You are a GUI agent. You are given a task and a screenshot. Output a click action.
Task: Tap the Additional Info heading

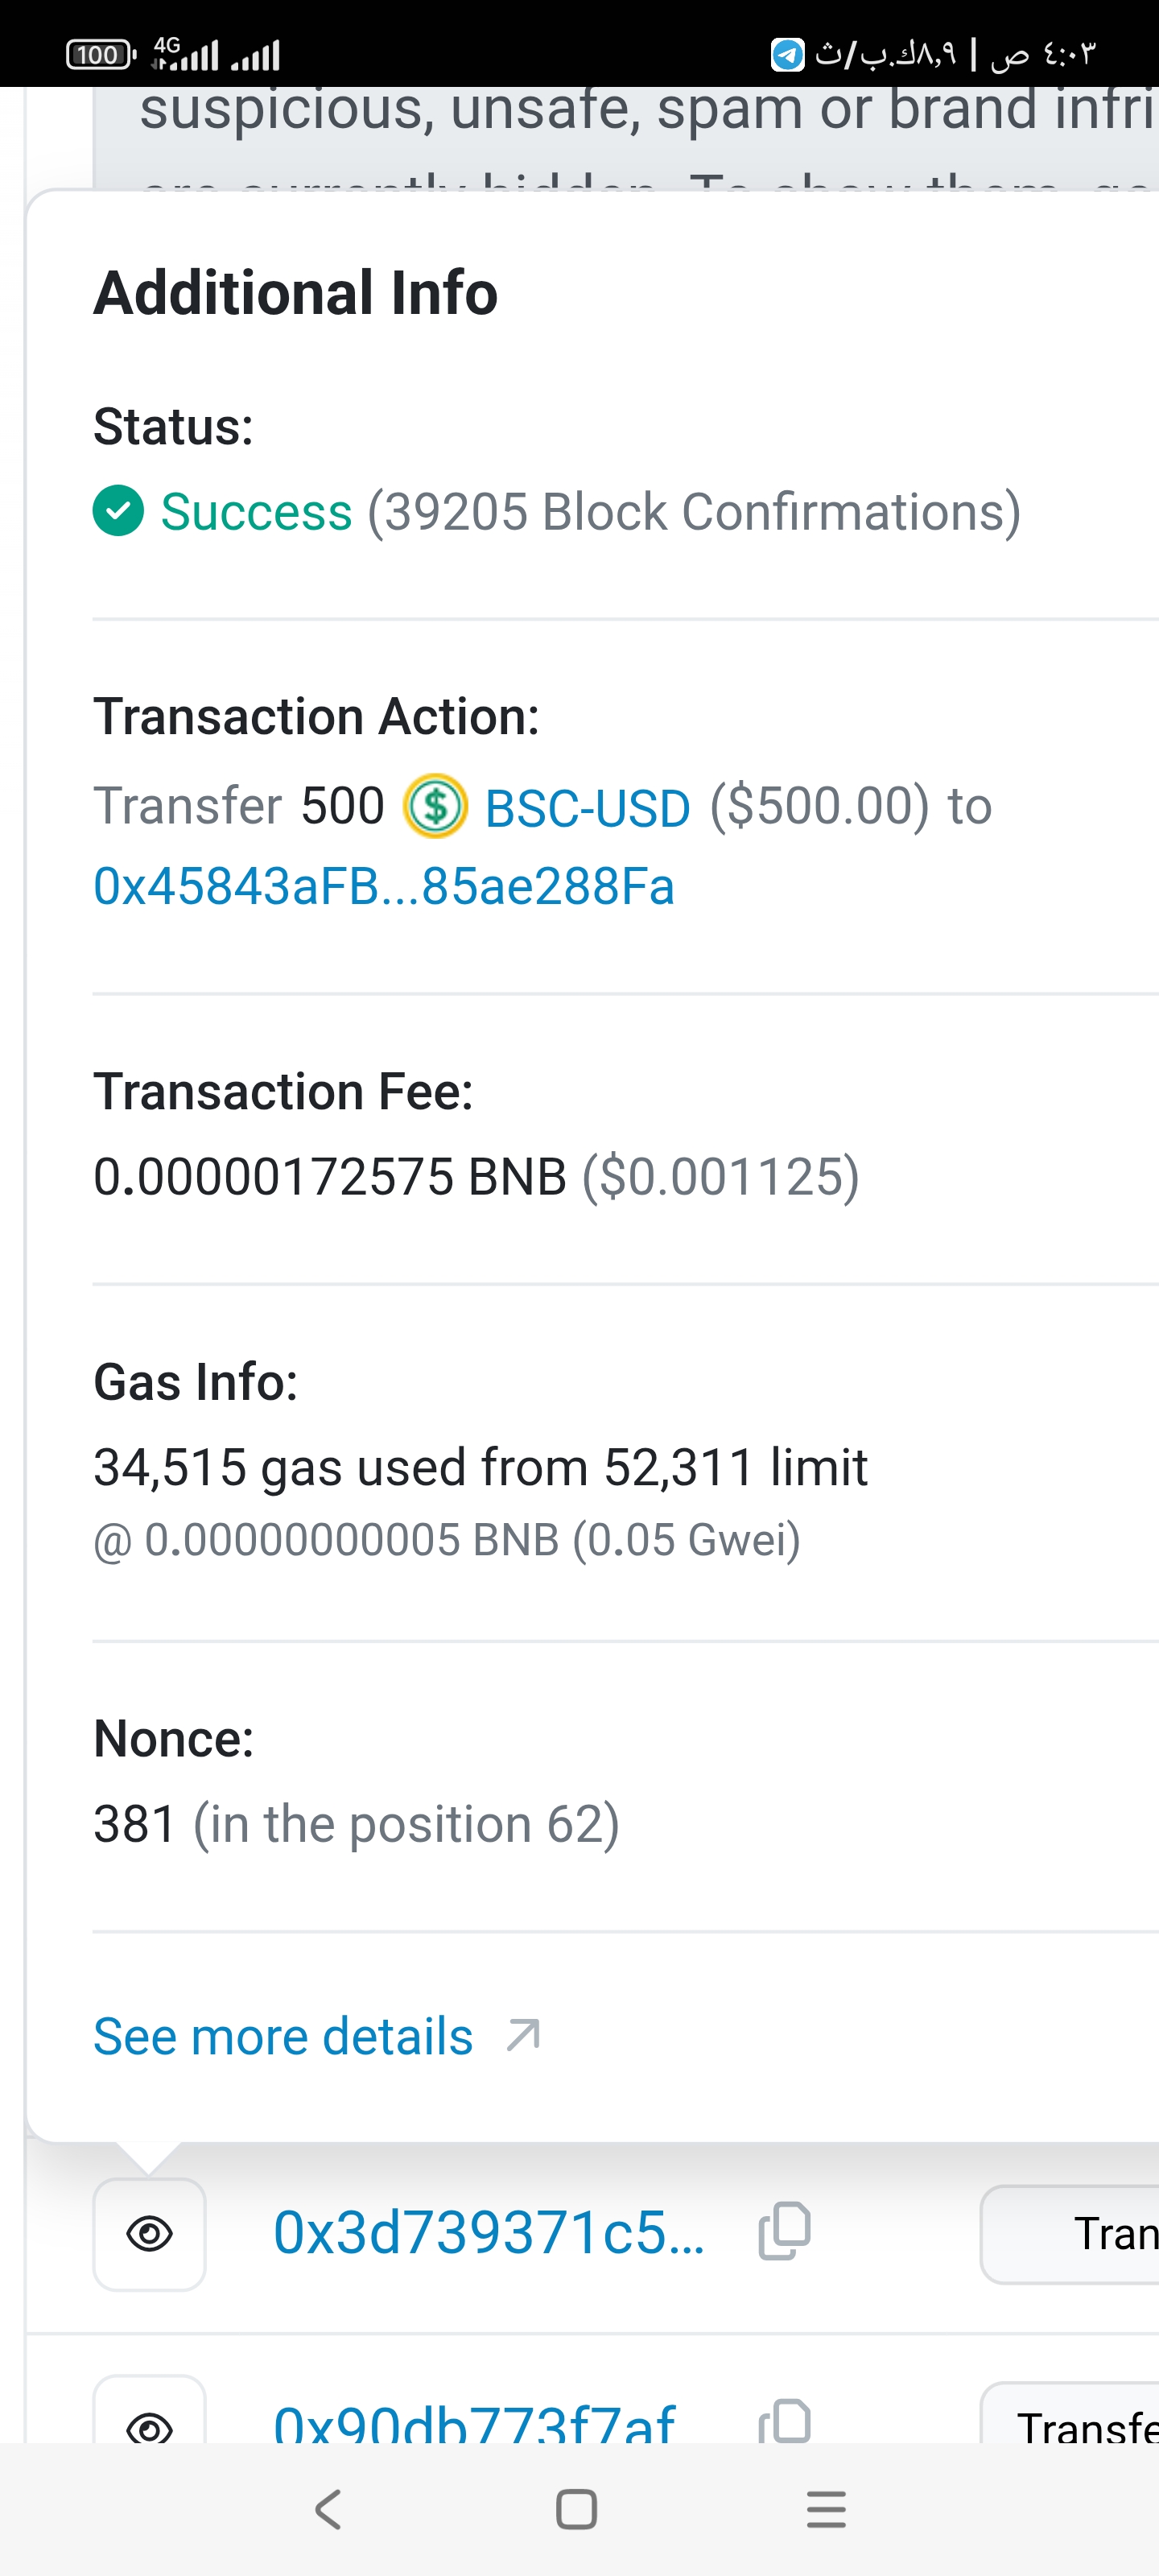pyautogui.click(x=296, y=293)
